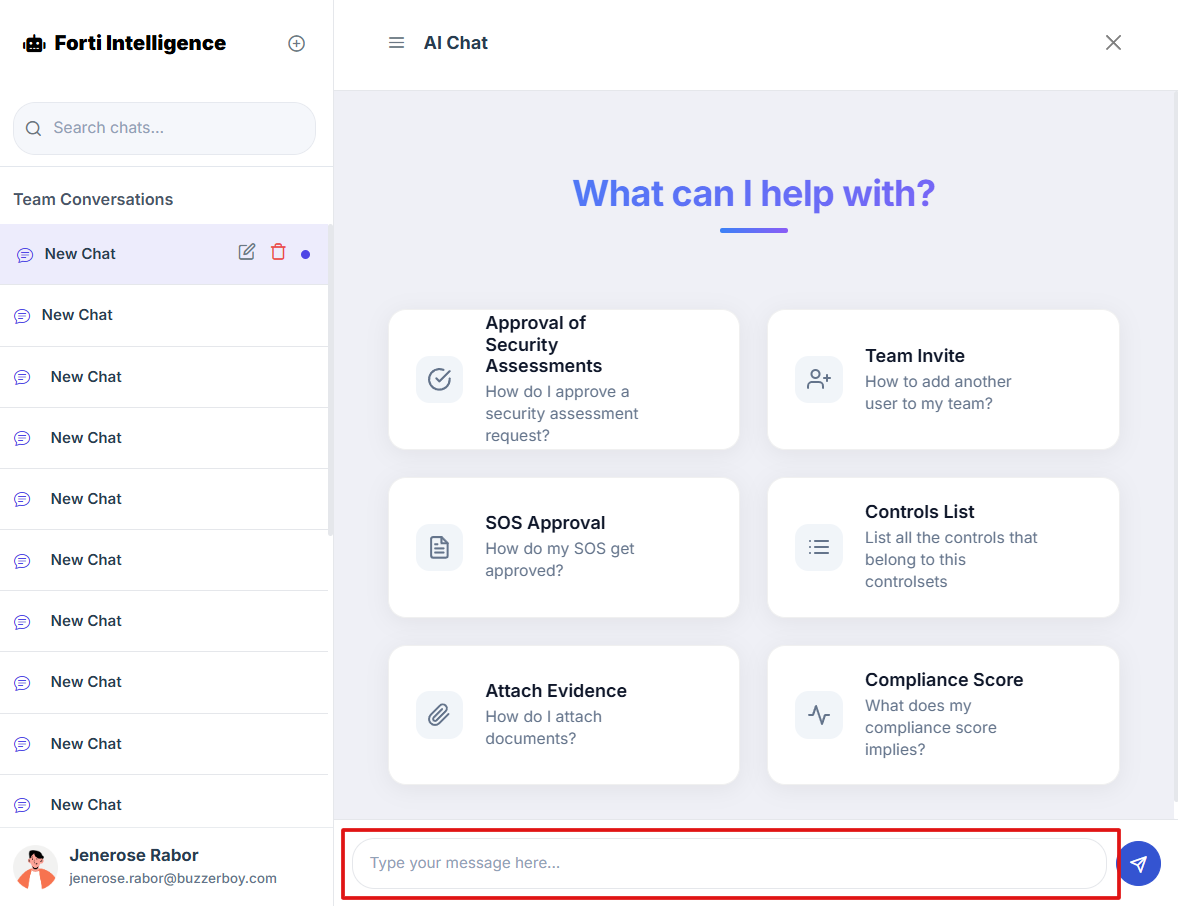
Task: Open the second New Chat conversation
Action: [x=77, y=315]
